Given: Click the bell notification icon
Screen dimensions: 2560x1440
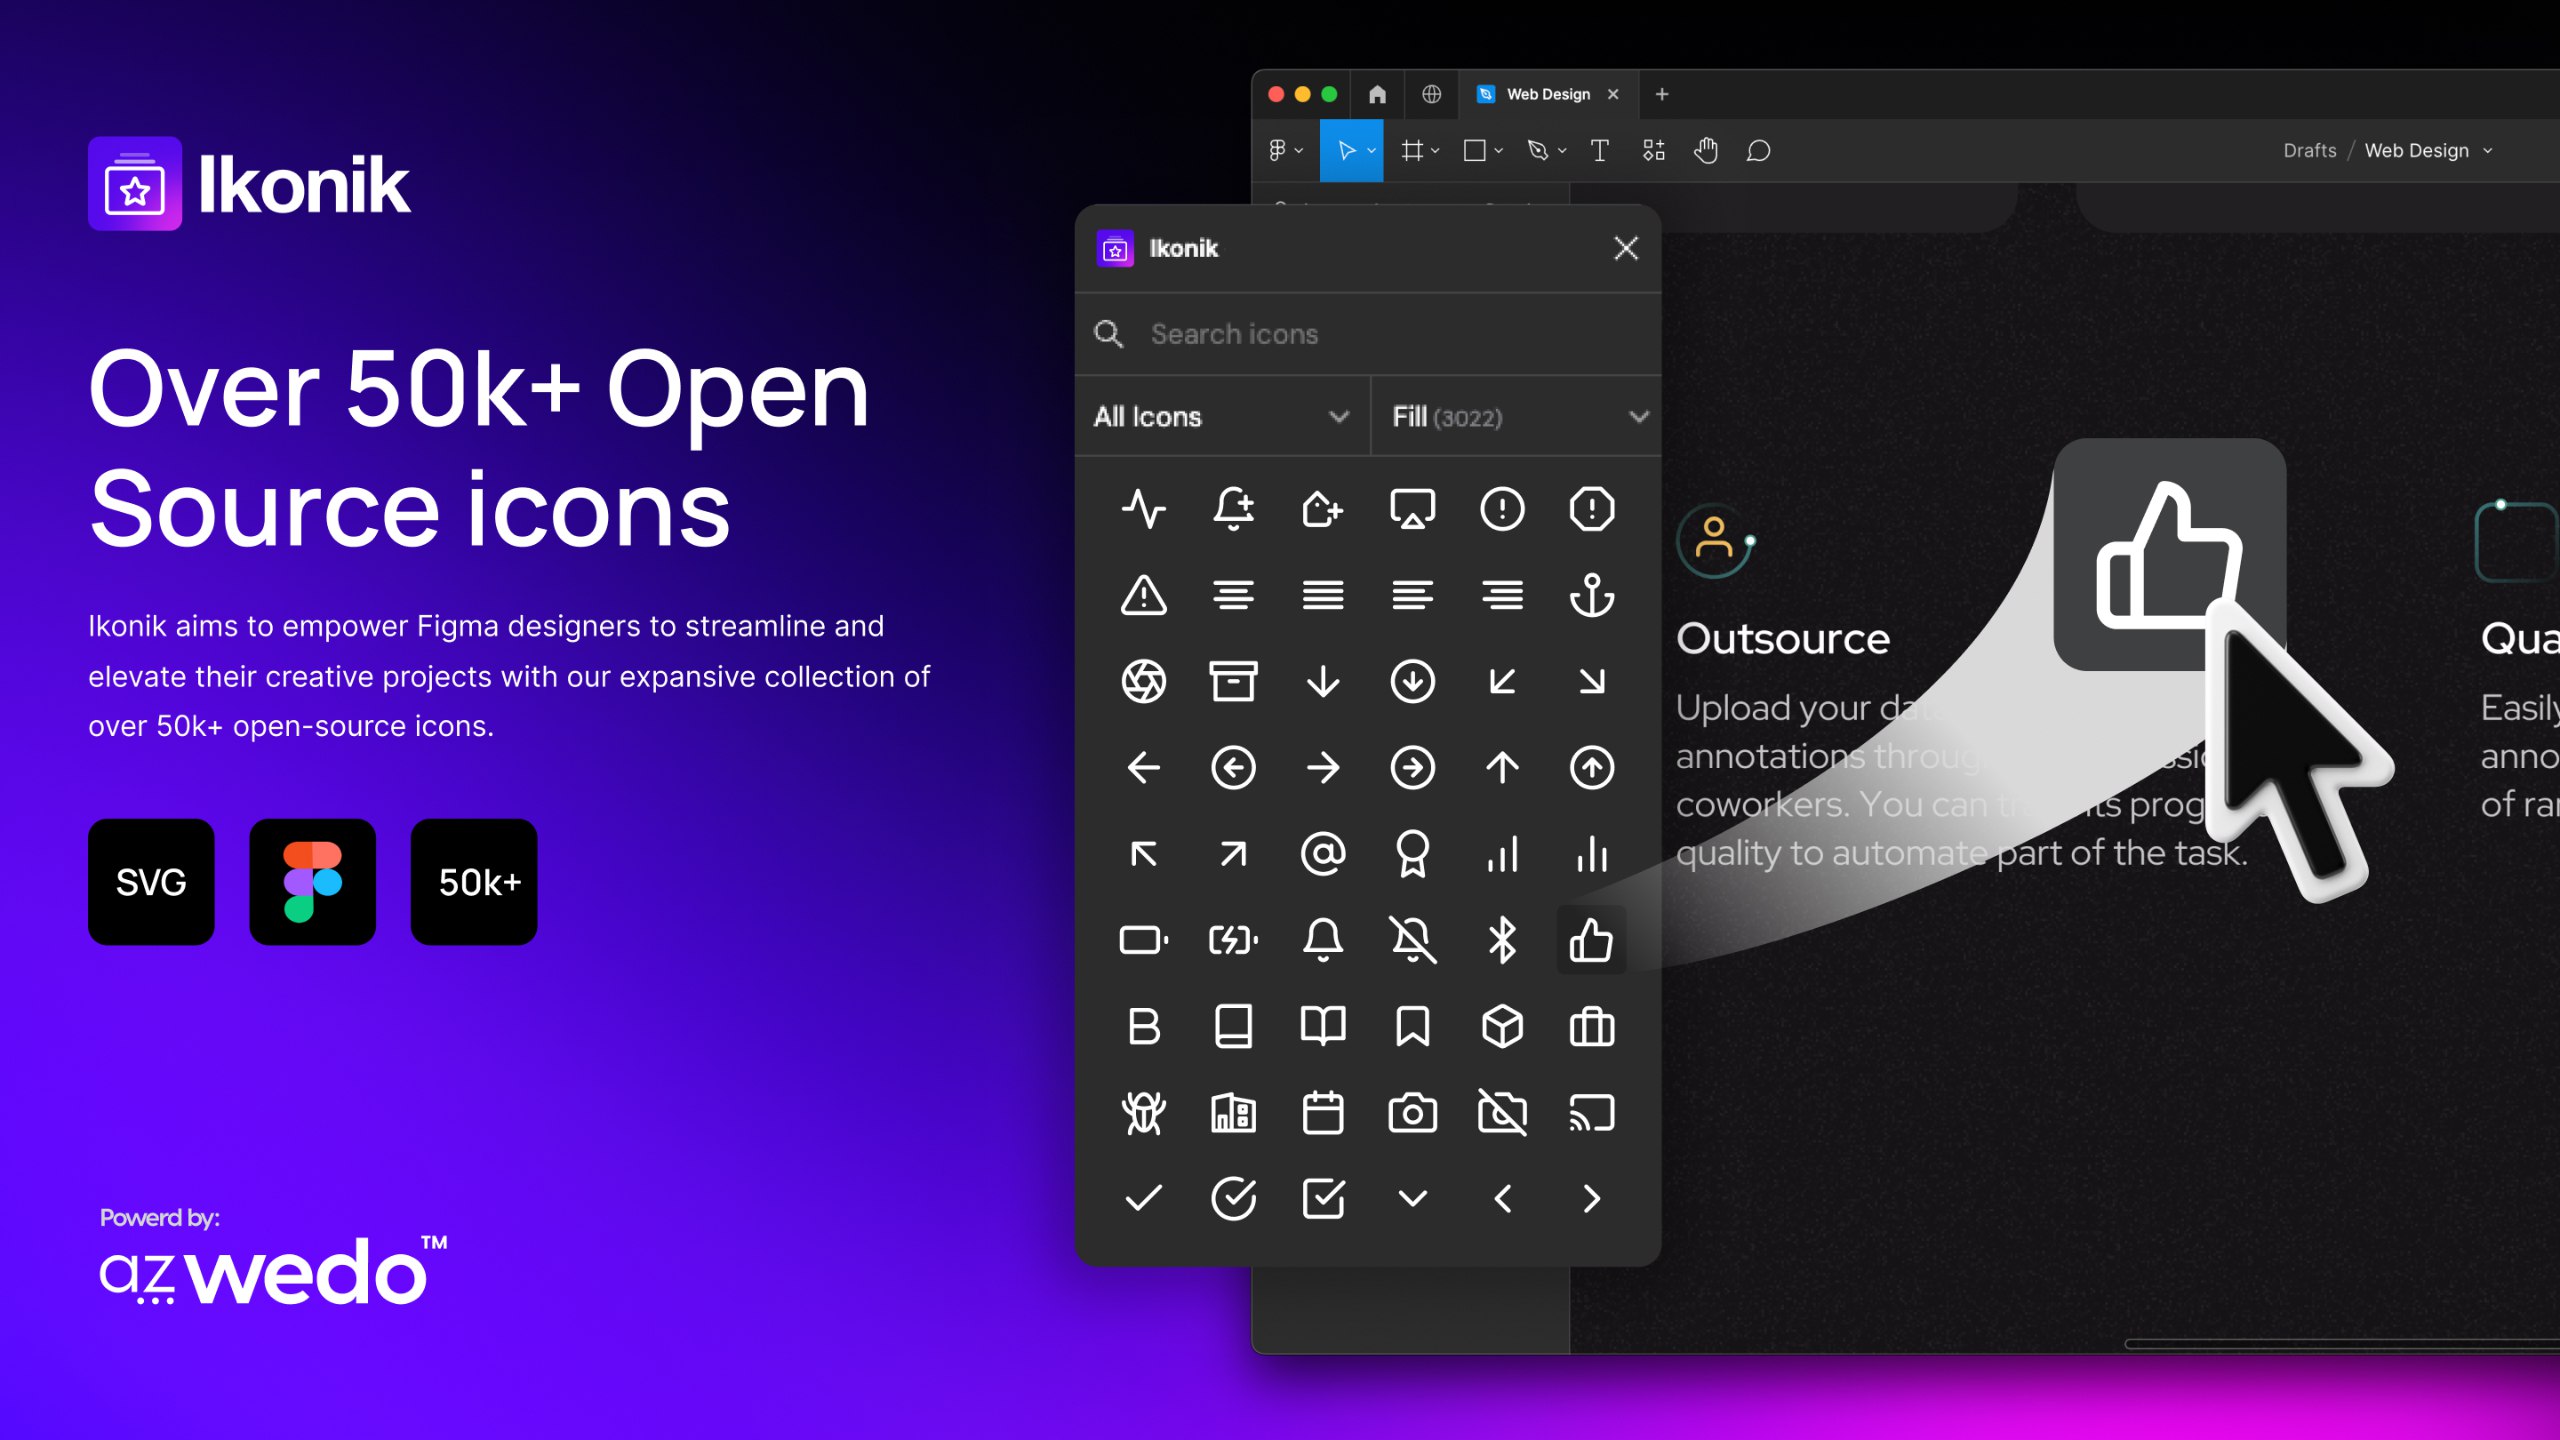Looking at the screenshot, I should click(x=1324, y=939).
